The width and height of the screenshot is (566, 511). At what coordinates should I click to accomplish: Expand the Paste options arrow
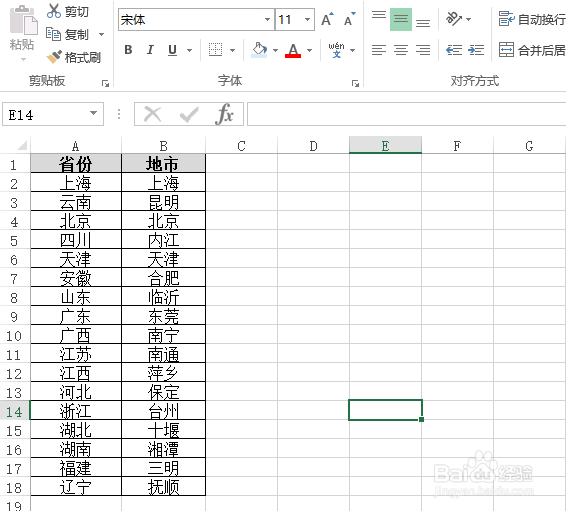[x=23, y=59]
